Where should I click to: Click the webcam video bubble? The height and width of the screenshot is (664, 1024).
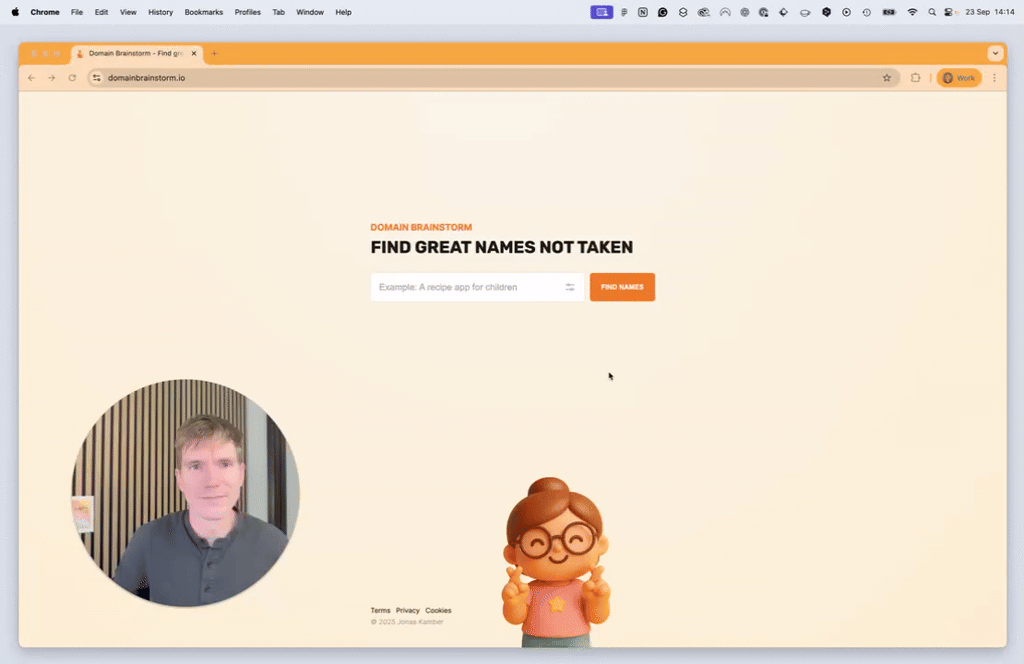[185, 493]
